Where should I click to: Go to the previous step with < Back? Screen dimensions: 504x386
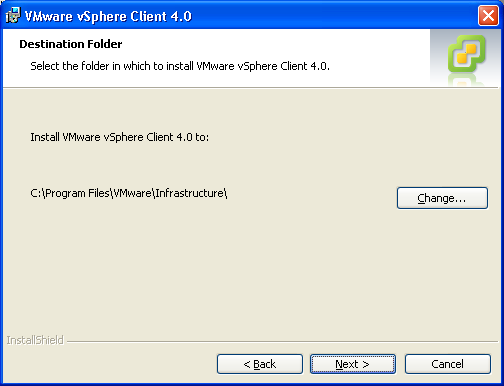pos(260,364)
